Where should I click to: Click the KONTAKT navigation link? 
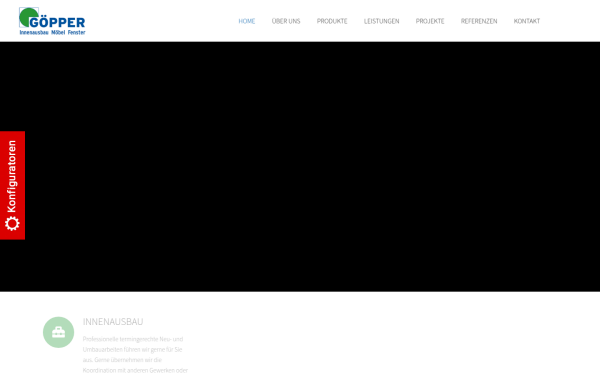527,21
